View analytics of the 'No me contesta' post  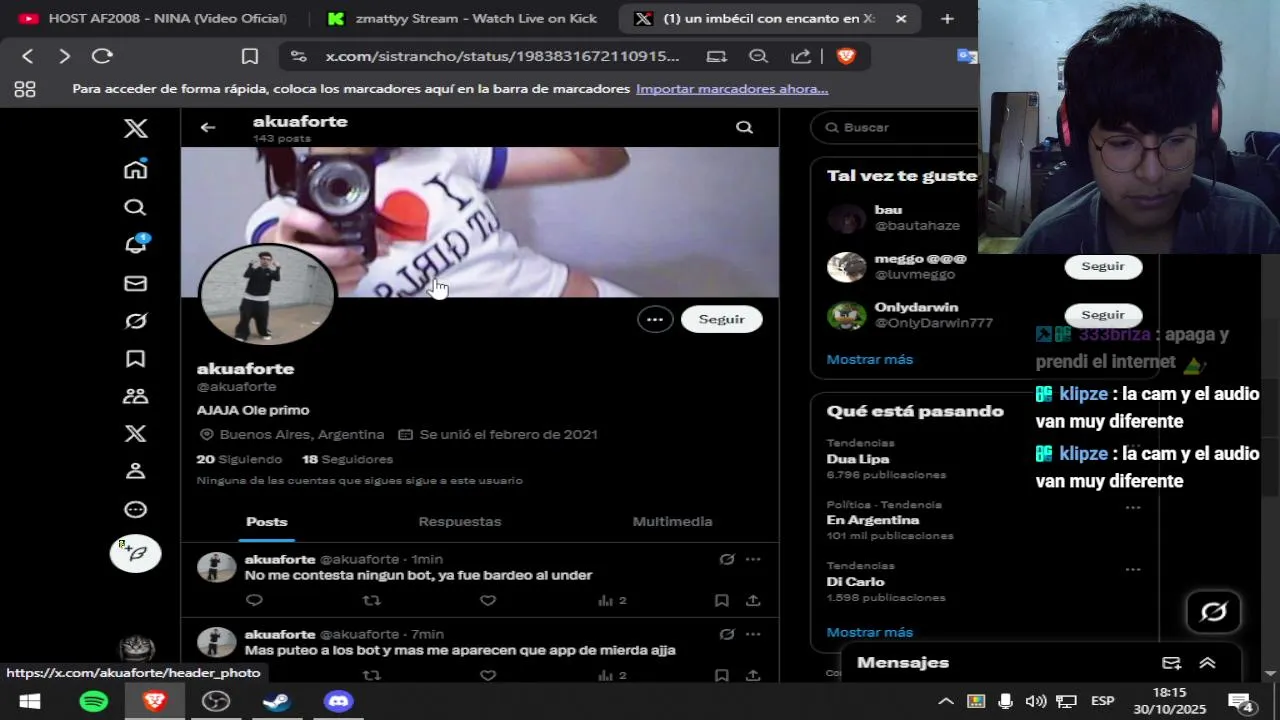point(611,600)
